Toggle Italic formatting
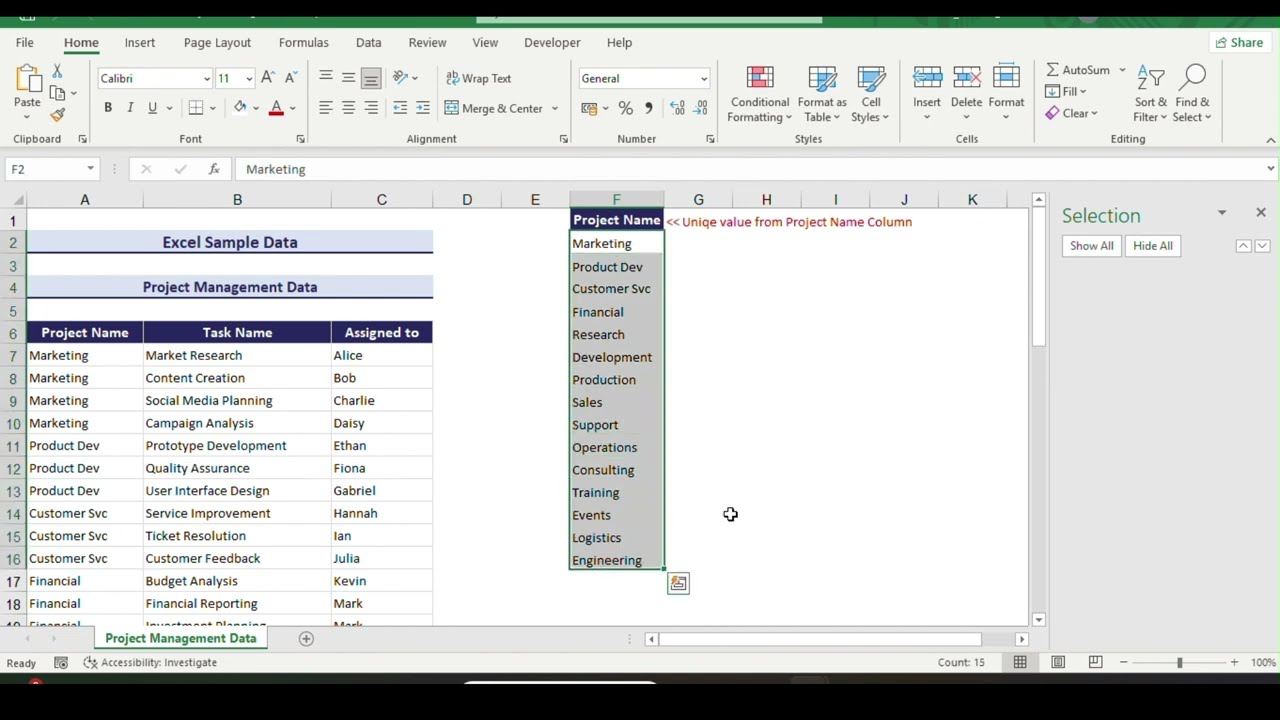This screenshot has width=1280, height=720. point(130,108)
